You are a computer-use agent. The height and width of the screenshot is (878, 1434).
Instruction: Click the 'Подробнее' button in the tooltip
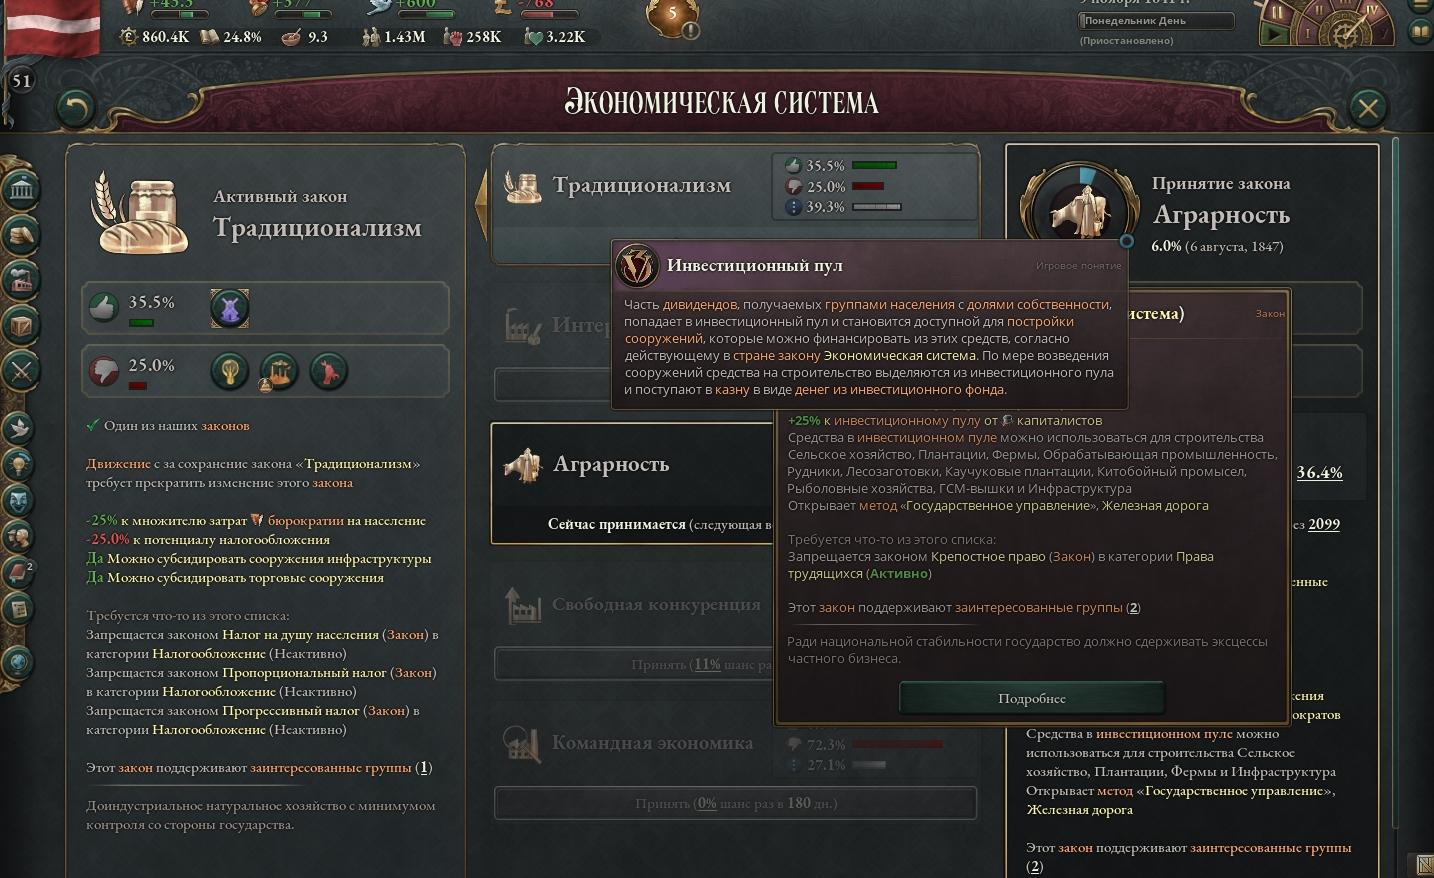[1031, 698]
